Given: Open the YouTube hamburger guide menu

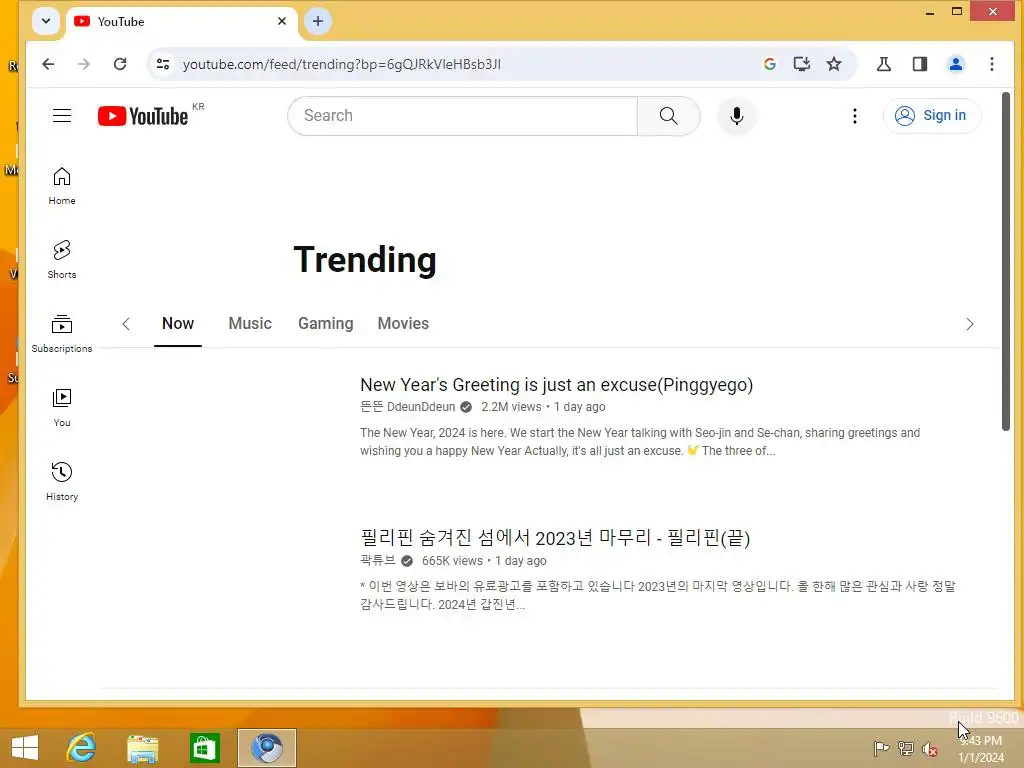Looking at the screenshot, I should pyautogui.click(x=62, y=116).
